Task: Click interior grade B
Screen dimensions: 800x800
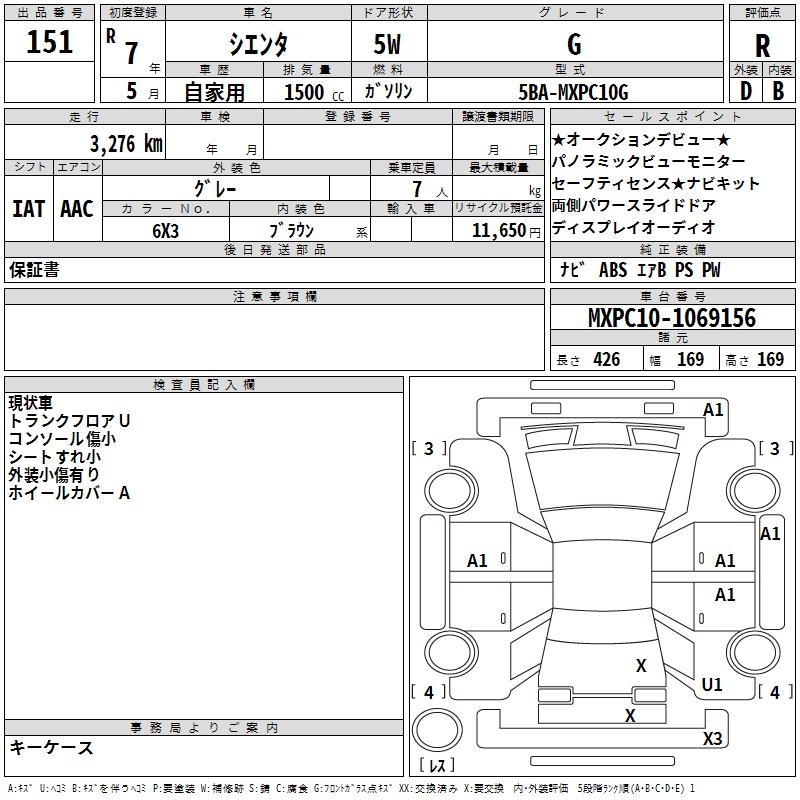Action: coord(778,91)
